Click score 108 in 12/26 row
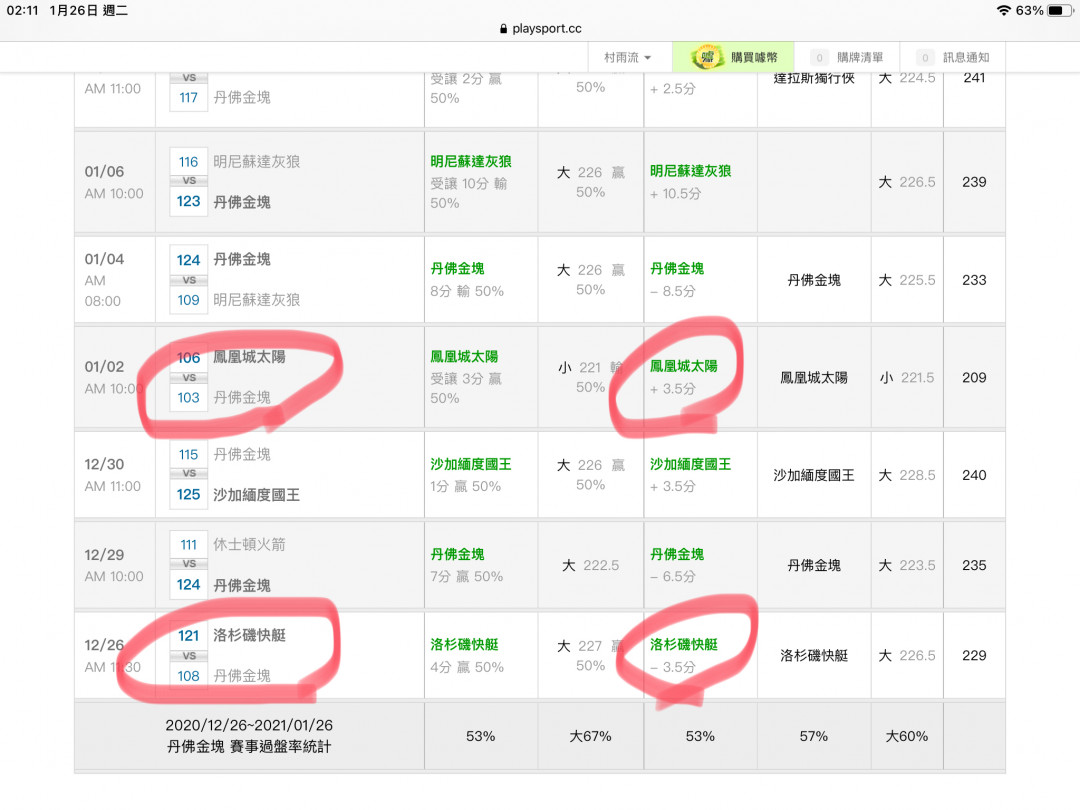1080x810 pixels. click(189, 676)
